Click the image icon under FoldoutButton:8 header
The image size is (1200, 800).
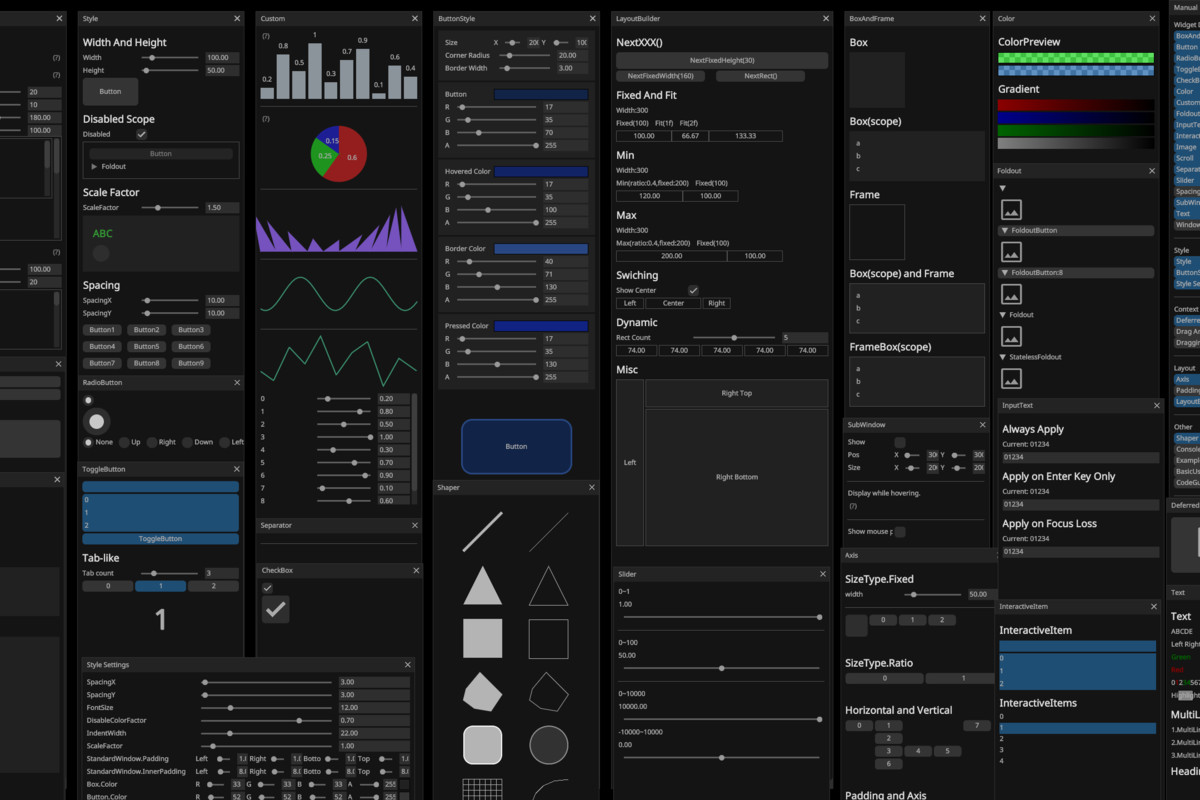[x=1011, y=294]
